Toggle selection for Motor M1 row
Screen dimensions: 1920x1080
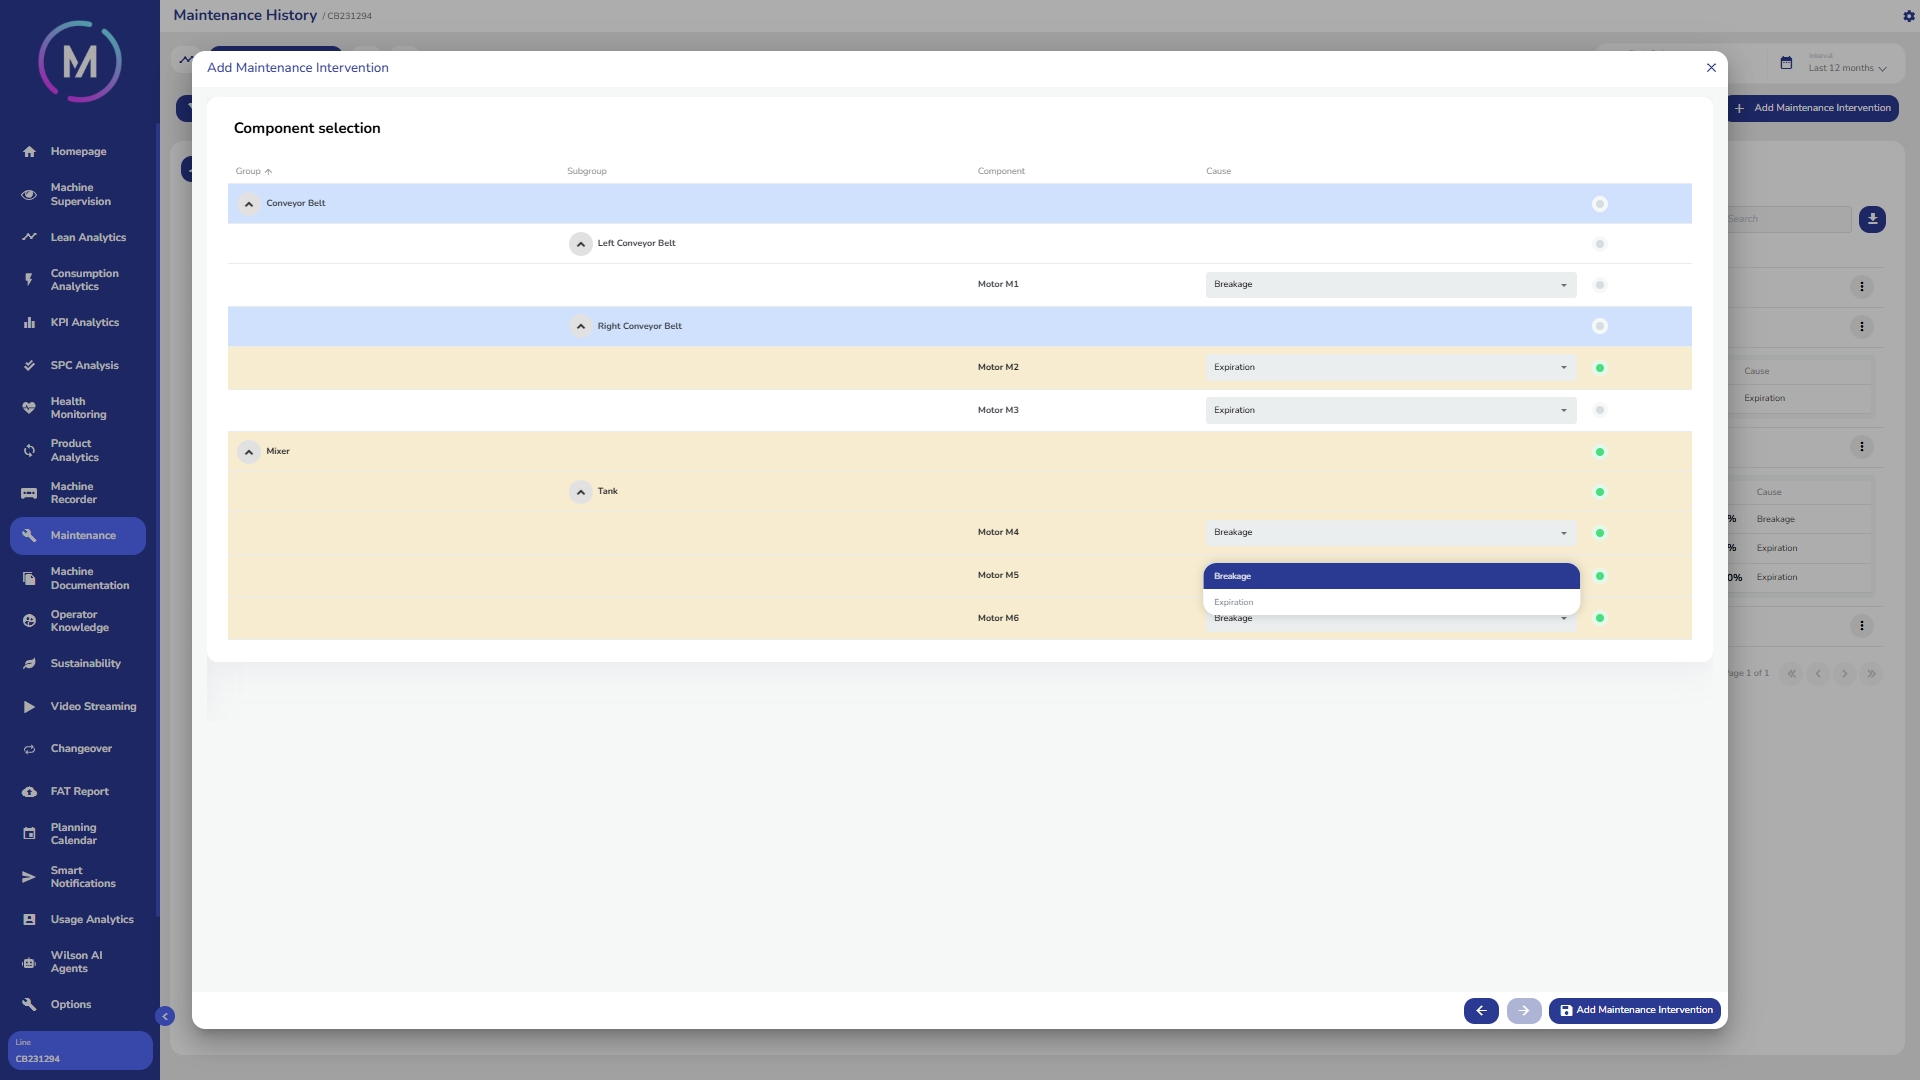click(x=1600, y=285)
